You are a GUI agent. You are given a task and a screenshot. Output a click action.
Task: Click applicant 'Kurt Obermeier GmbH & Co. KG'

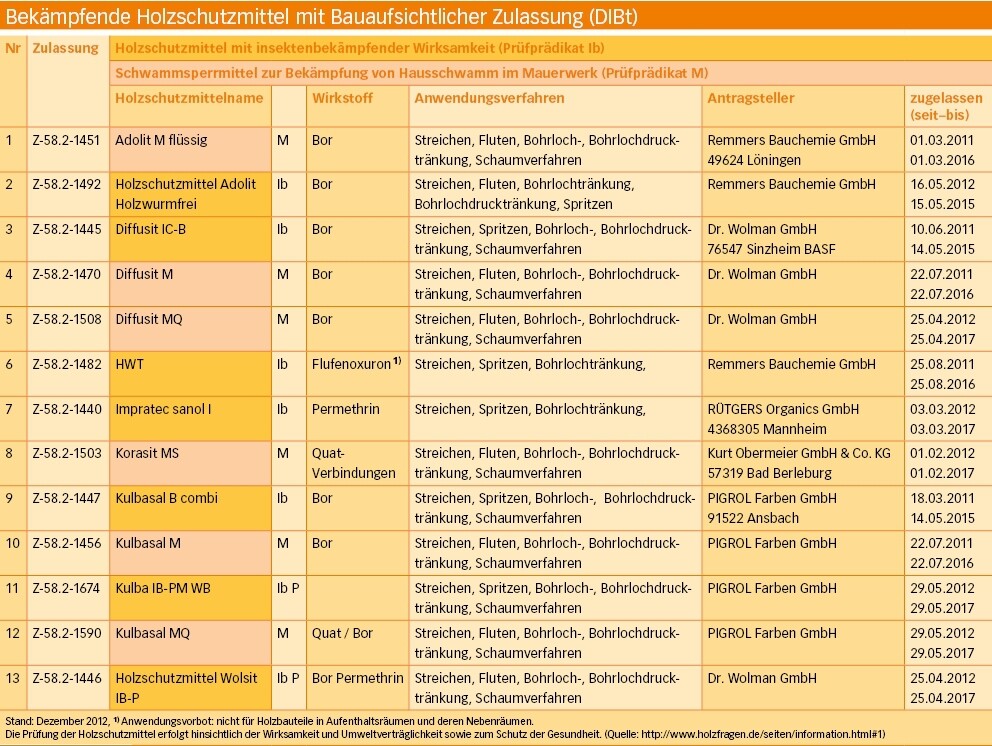pyautogui.click(x=799, y=454)
